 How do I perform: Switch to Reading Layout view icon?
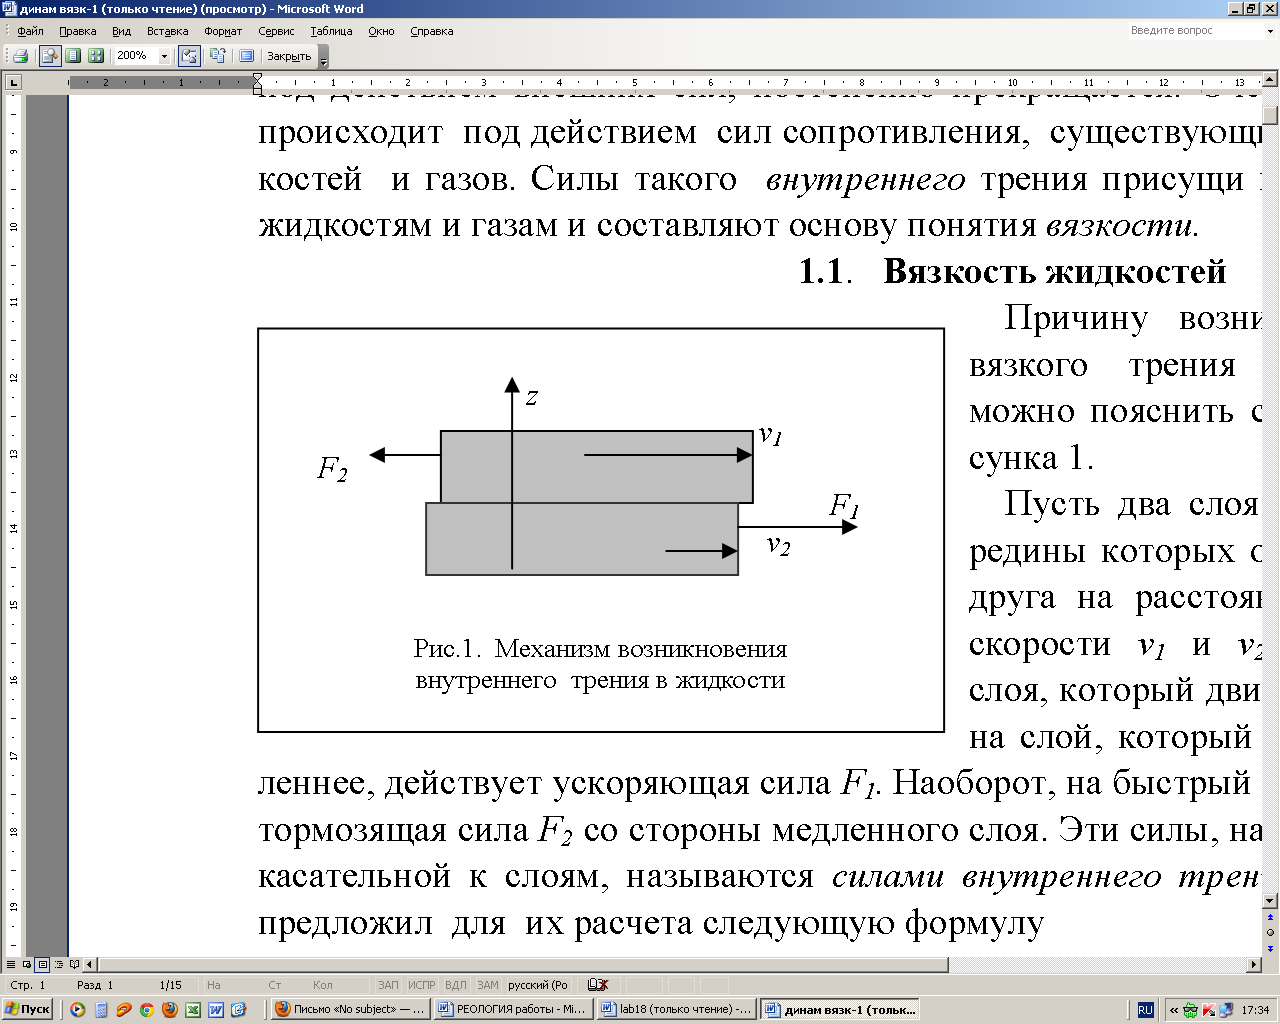point(74,965)
